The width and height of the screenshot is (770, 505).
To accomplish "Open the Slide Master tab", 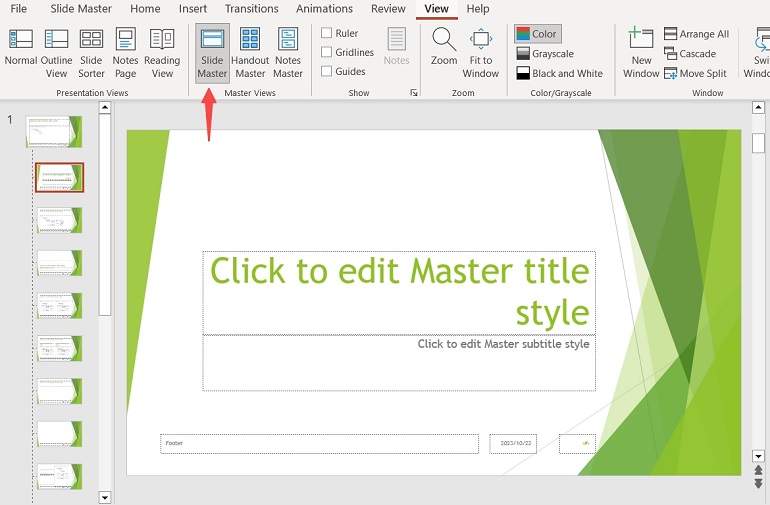I will pos(81,9).
